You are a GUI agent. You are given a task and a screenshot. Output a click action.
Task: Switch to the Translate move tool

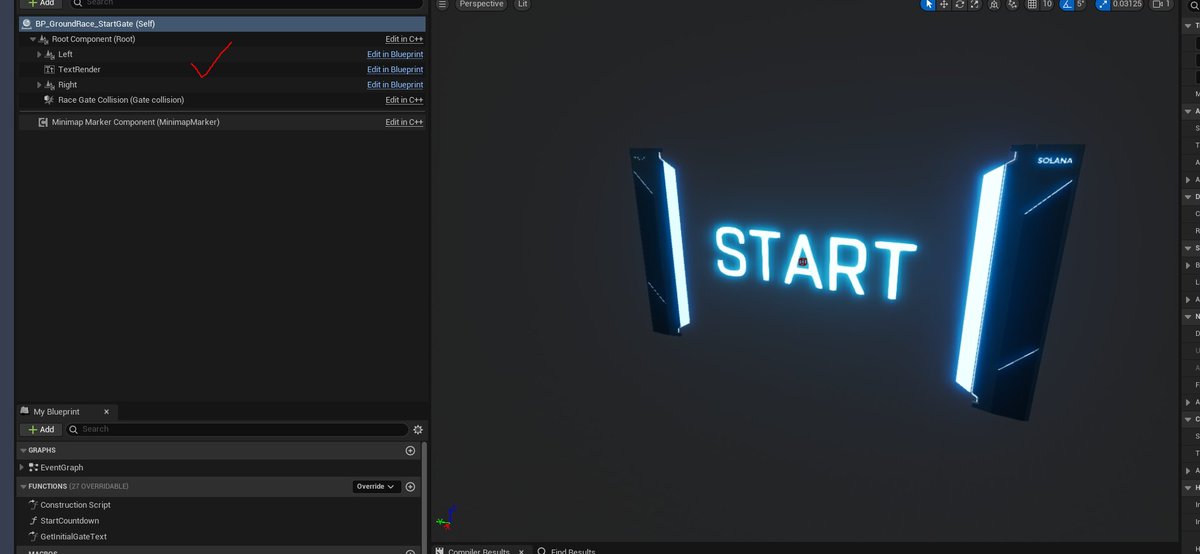tap(944, 4)
